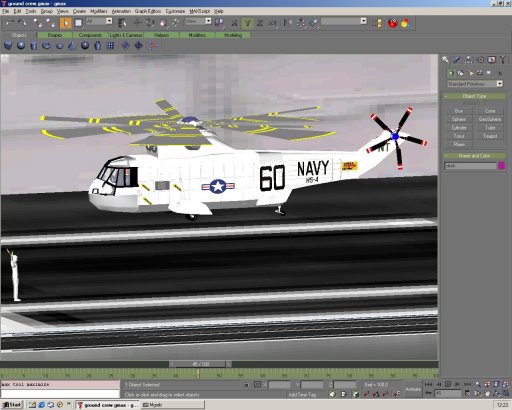Screen dimensions: 512x410
Task: Click the Teapot object type button
Action: click(x=490, y=136)
